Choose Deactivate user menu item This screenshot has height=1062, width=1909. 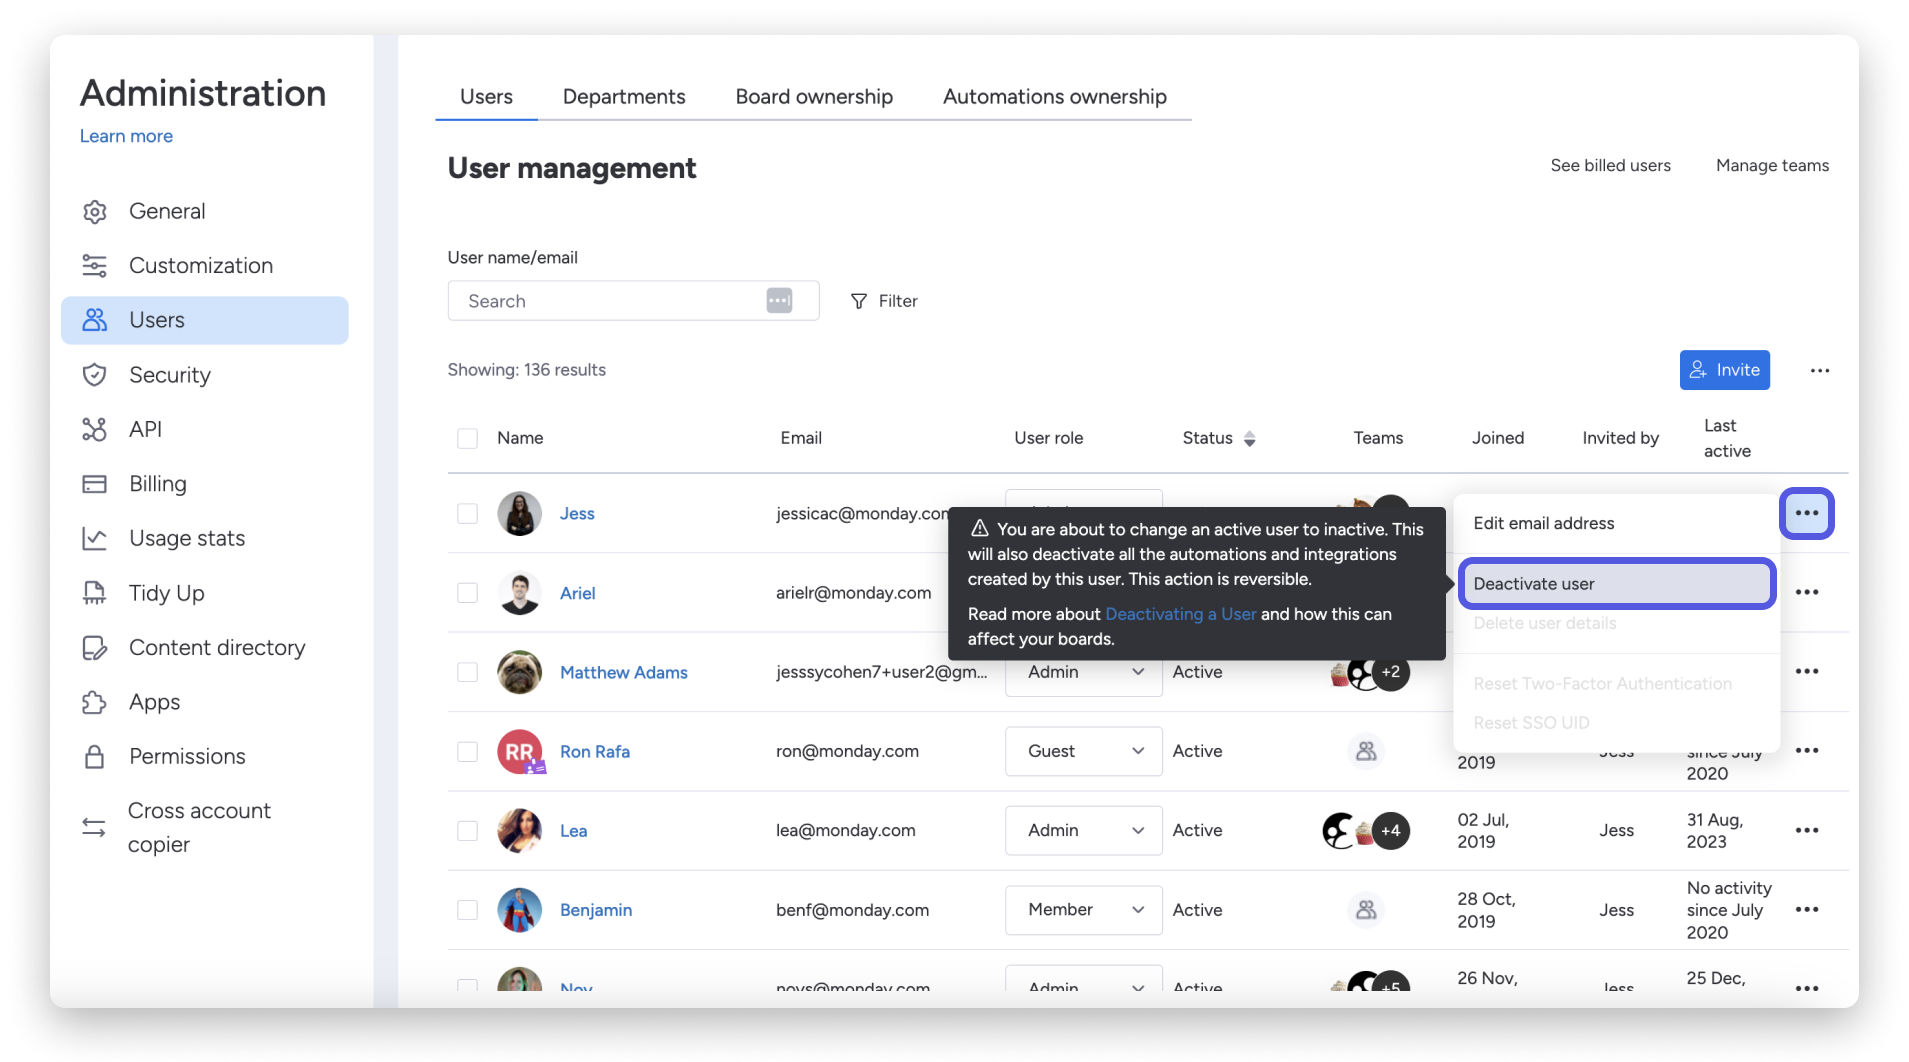tap(1616, 584)
